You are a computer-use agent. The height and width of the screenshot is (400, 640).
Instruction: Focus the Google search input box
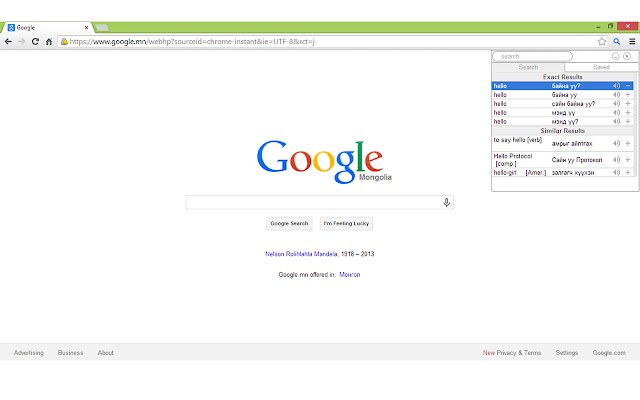click(x=320, y=202)
